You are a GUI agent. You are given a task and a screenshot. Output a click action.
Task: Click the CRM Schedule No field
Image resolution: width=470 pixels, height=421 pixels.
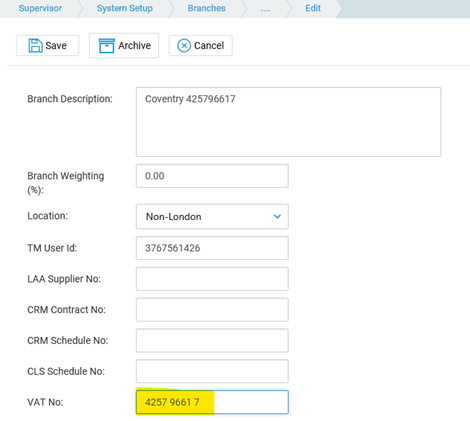[x=212, y=340]
